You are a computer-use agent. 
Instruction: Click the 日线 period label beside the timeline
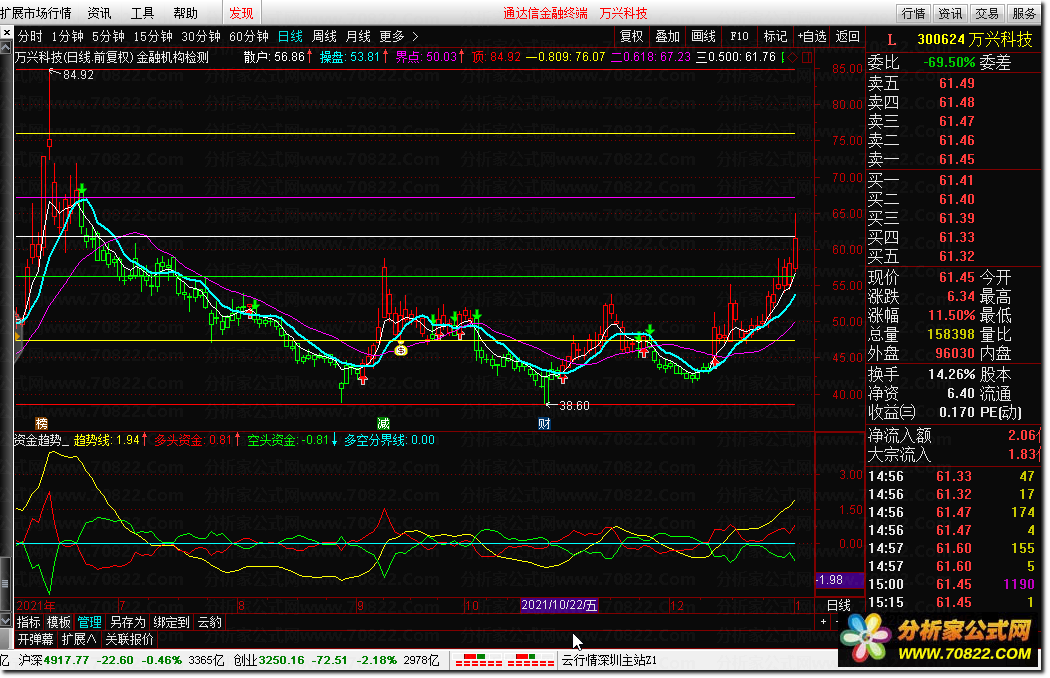click(838, 606)
